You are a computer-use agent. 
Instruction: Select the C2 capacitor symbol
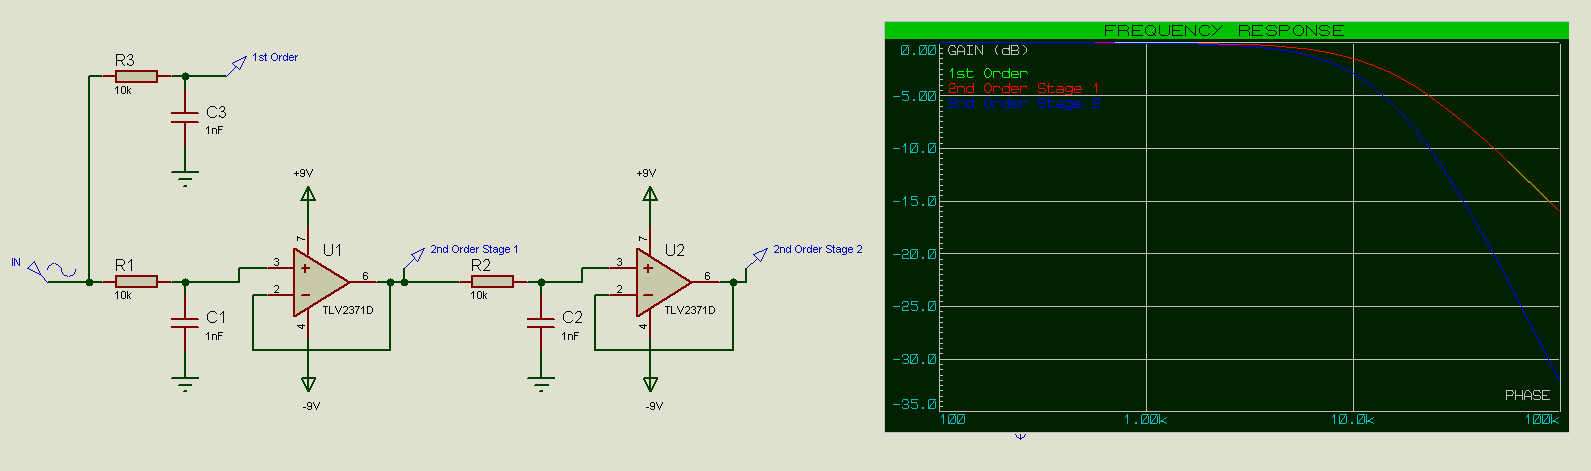[x=541, y=323]
